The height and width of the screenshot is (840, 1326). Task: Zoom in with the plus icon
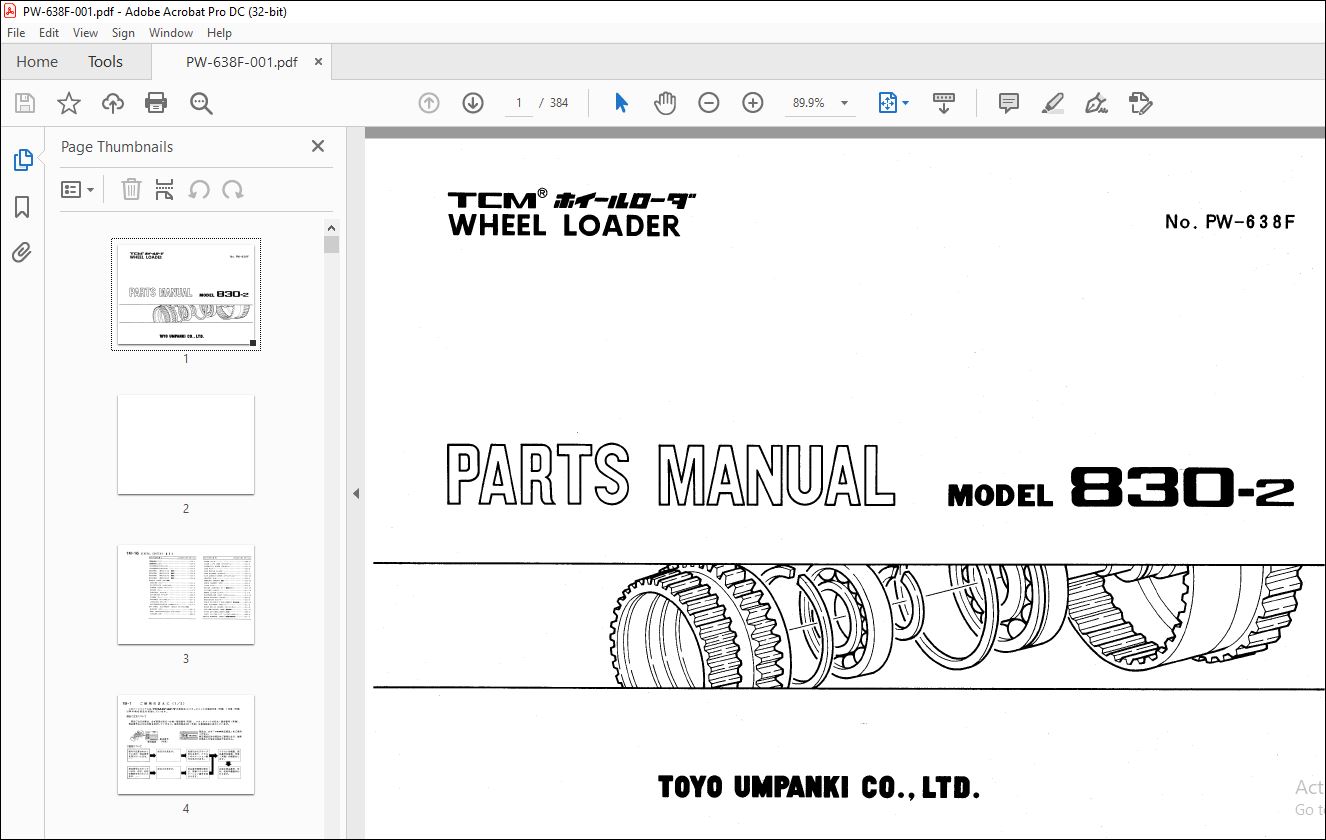pyautogui.click(x=753, y=103)
